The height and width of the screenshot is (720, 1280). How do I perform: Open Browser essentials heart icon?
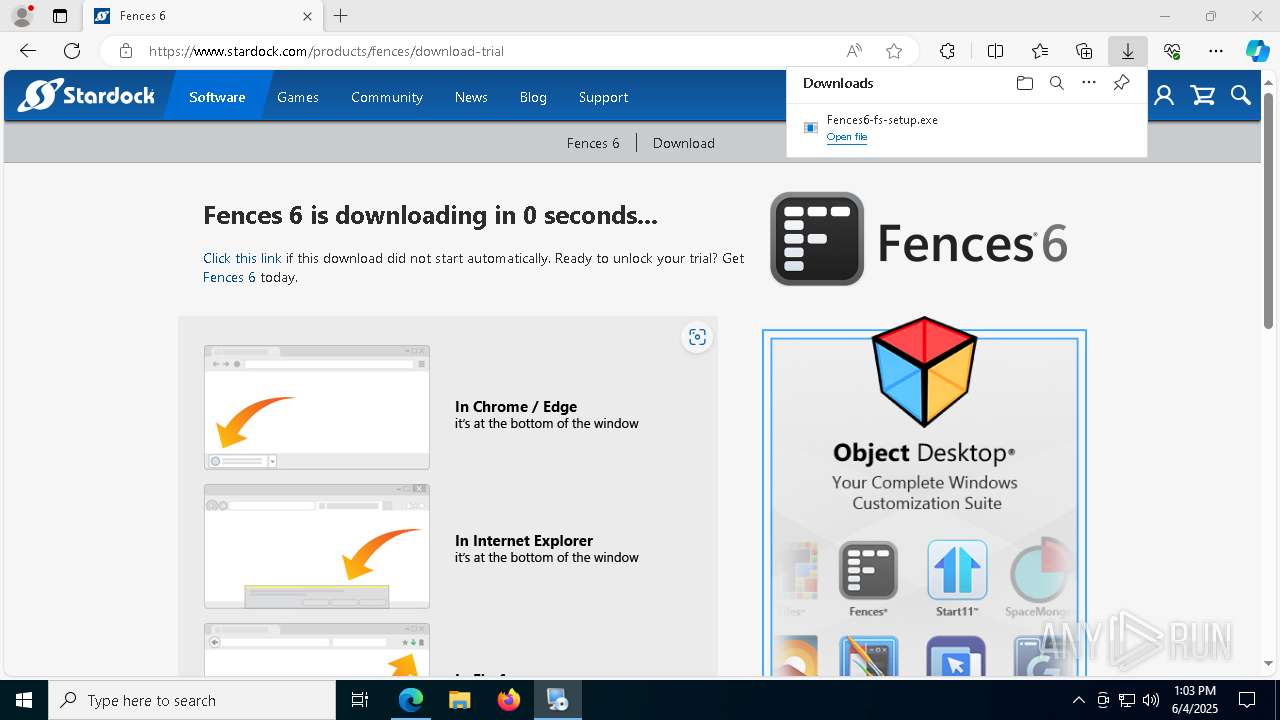[x=1172, y=51]
